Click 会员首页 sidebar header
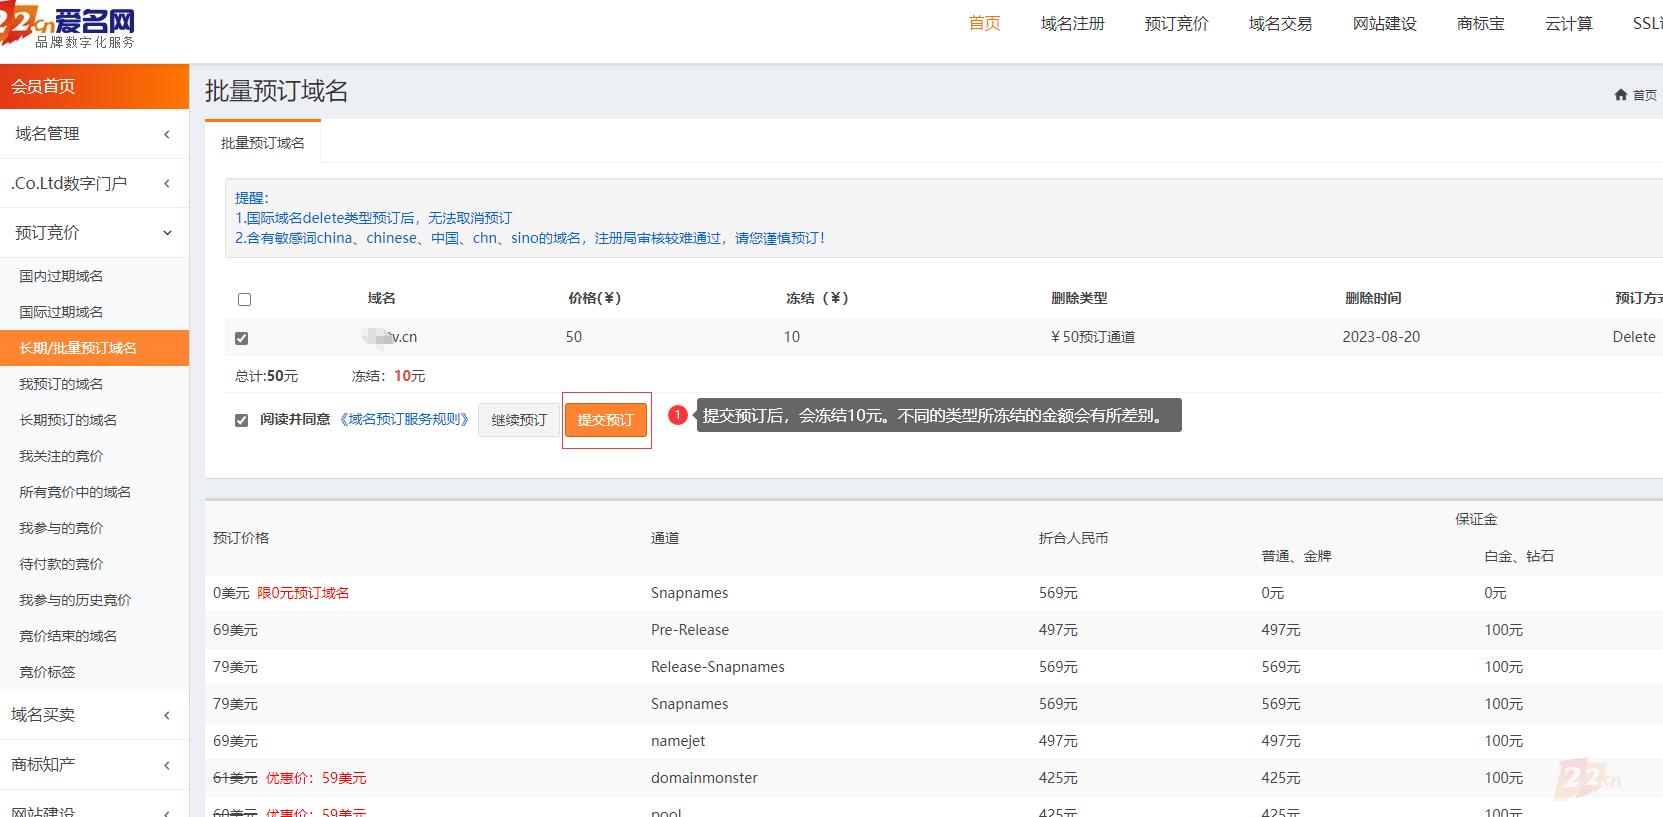Image resolution: width=1663 pixels, height=817 pixels. (x=94, y=86)
